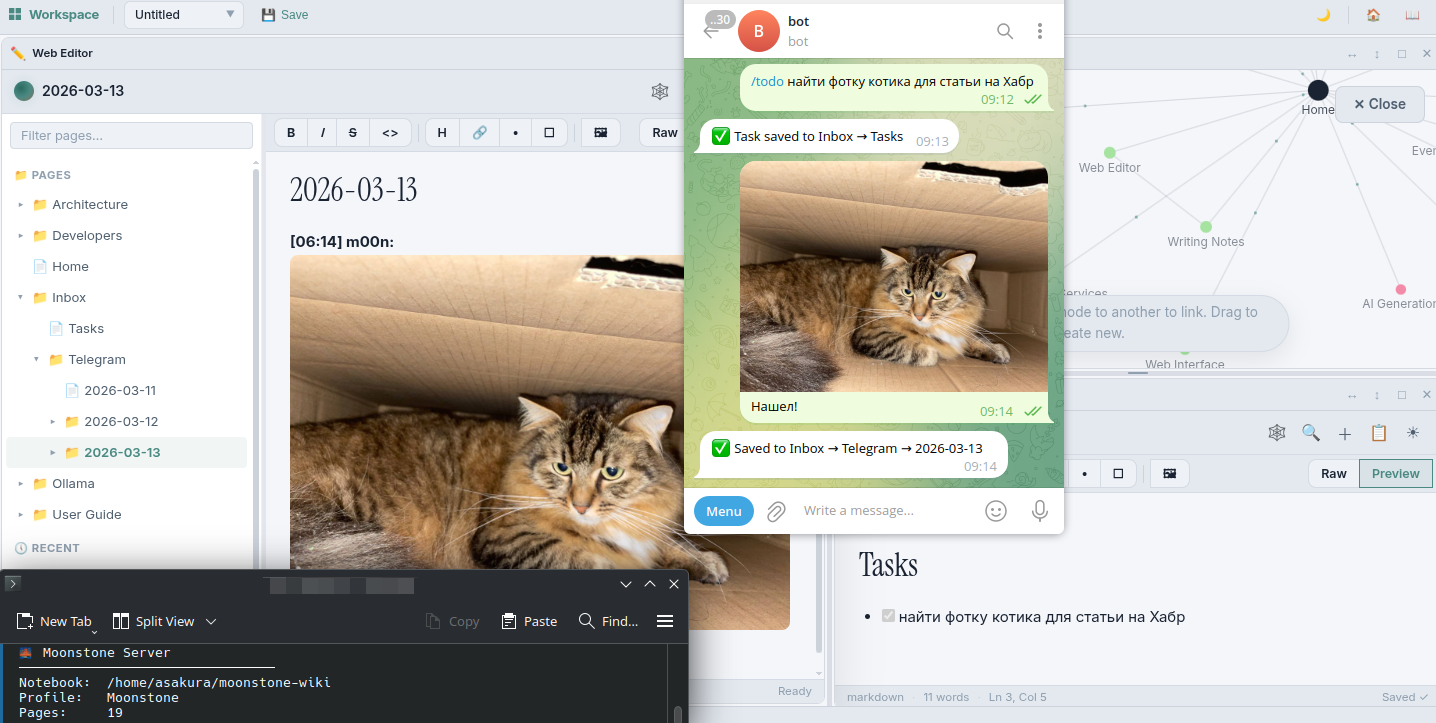Switch the right panel to Raw view
The width and height of the screenshot is (1436, 723).
coord(1333,473)
